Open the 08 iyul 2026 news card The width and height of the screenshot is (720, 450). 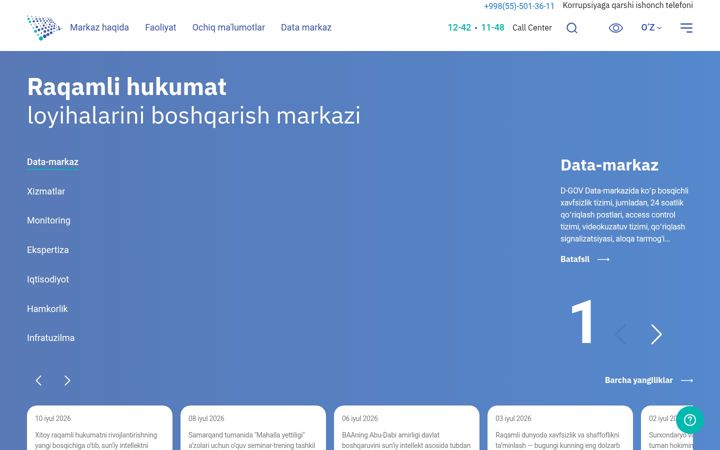[253, 428]
